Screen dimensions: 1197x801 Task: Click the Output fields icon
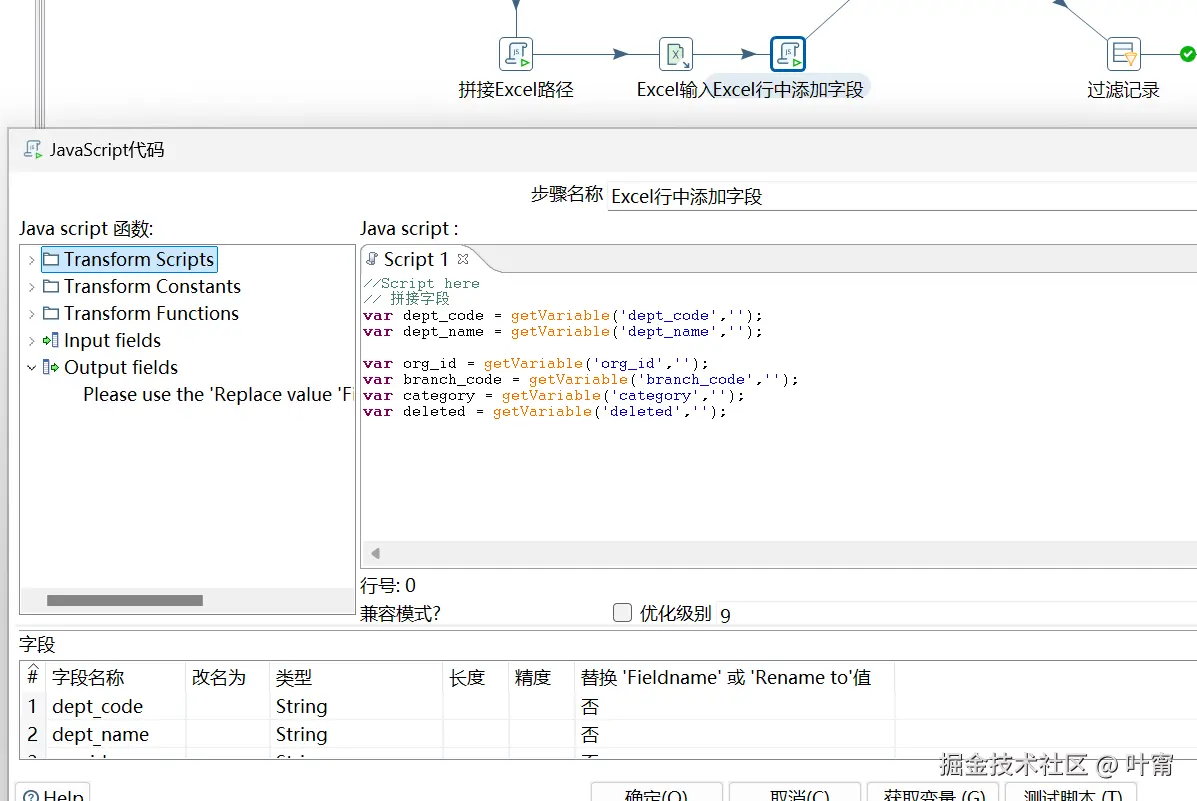click(51, 367)
